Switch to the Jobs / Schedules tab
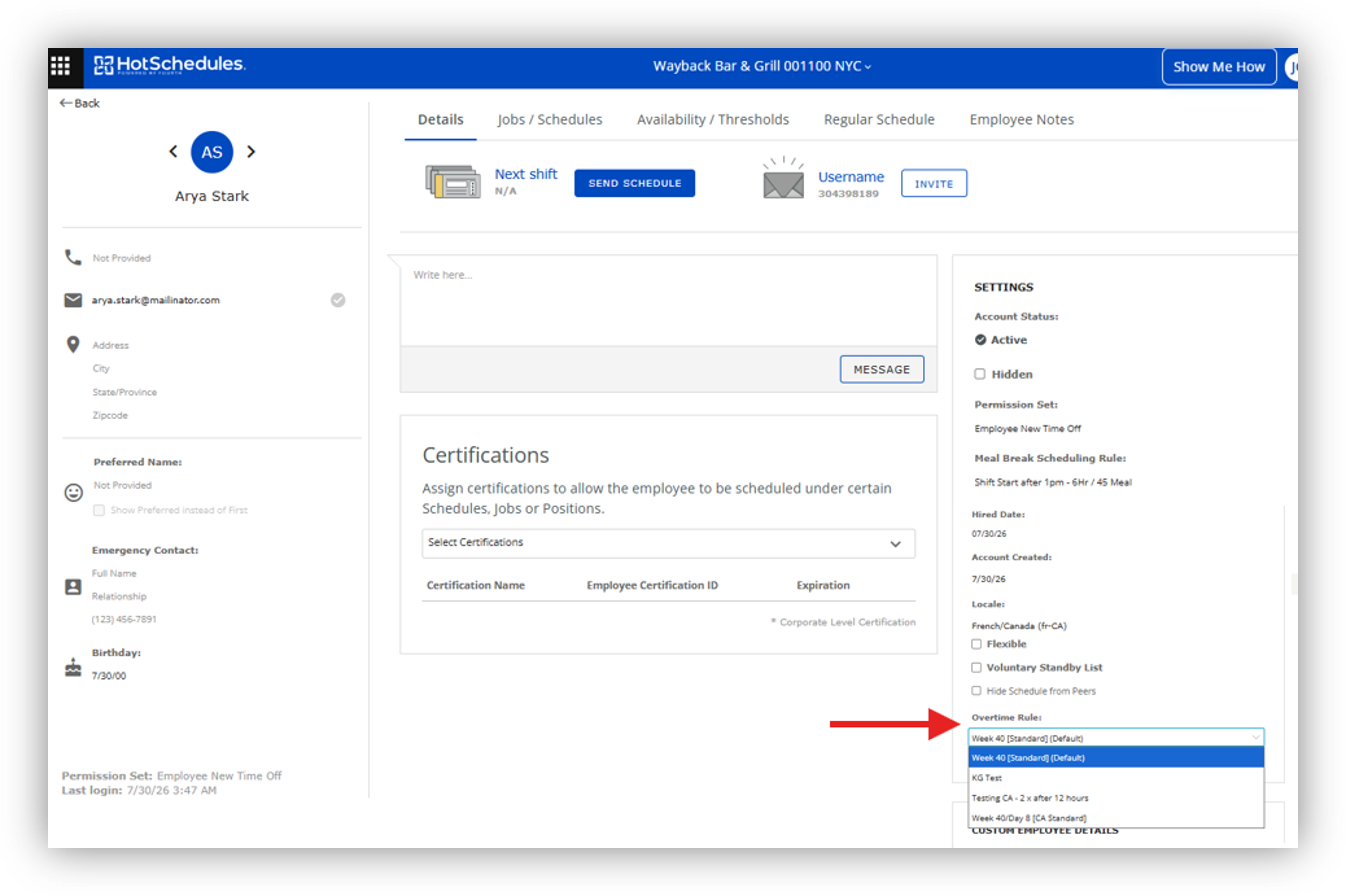1346x896 pixels. click(550, 119)
